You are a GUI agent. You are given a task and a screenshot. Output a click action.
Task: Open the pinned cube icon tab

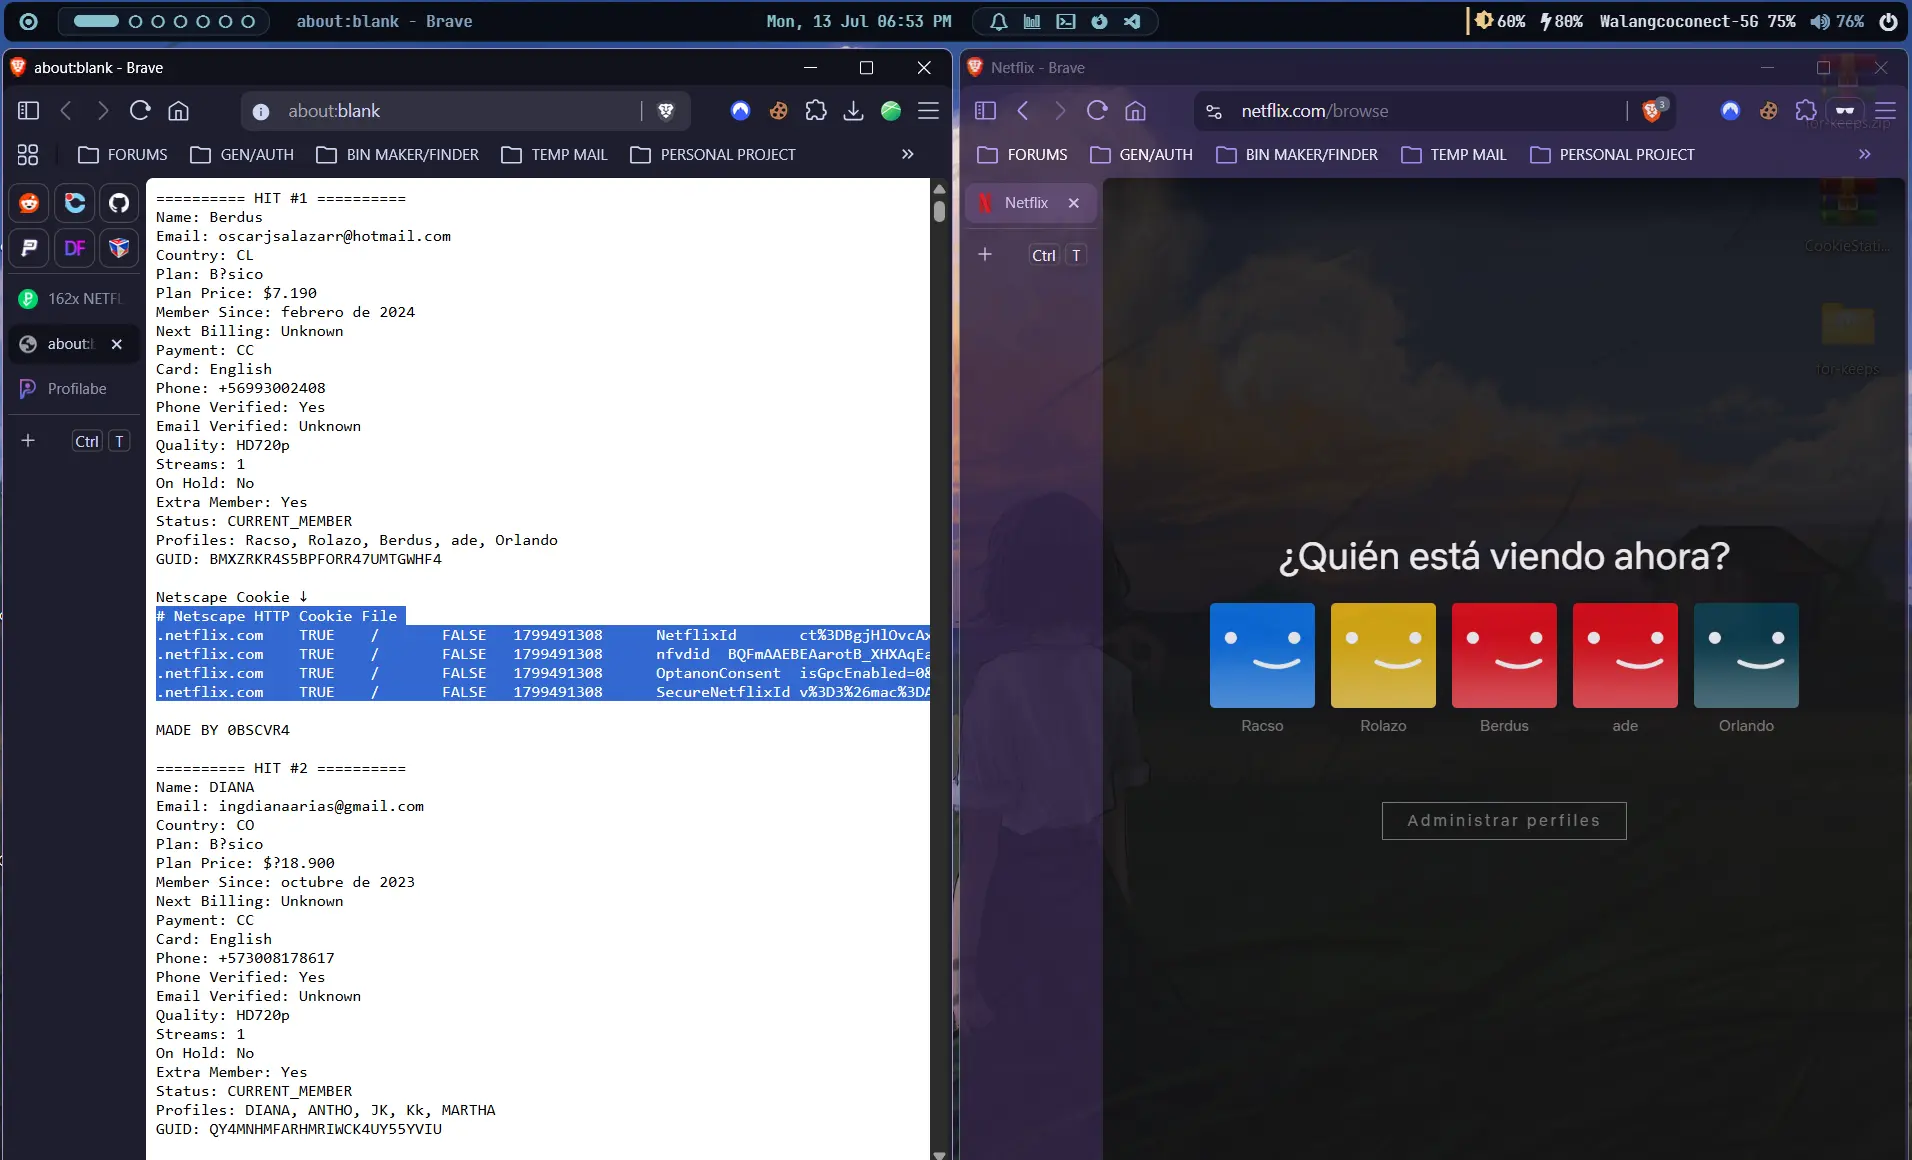point(119,248)
